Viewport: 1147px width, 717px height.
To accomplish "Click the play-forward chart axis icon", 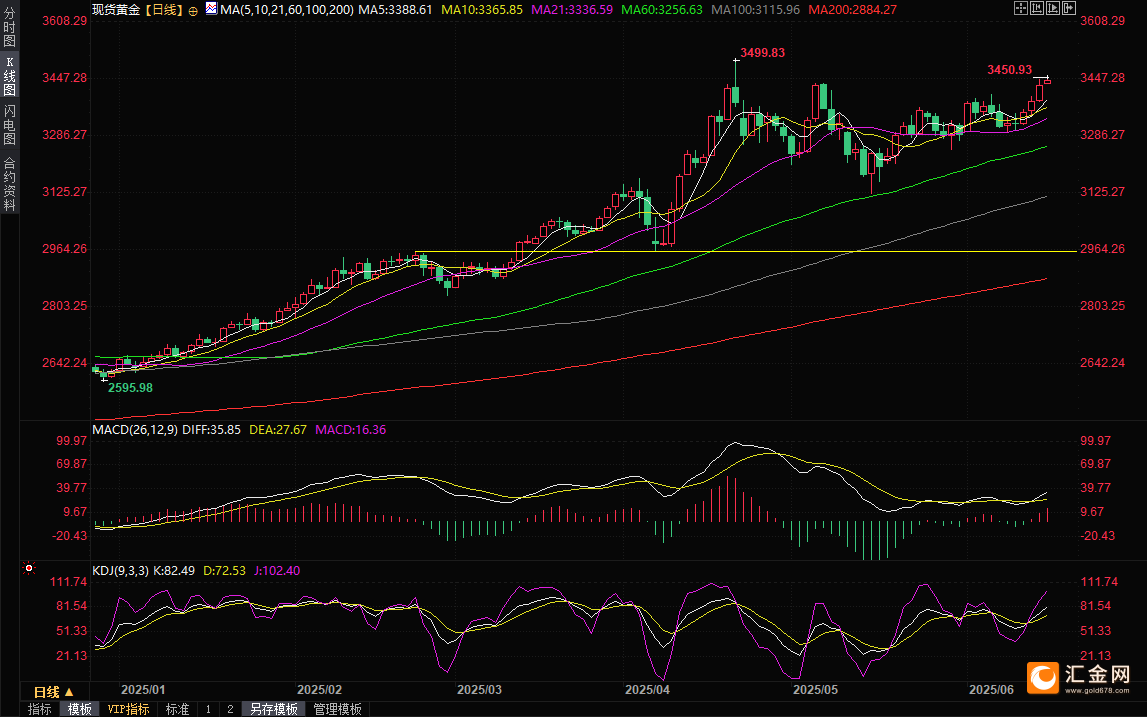I will tap(1053, 8).
